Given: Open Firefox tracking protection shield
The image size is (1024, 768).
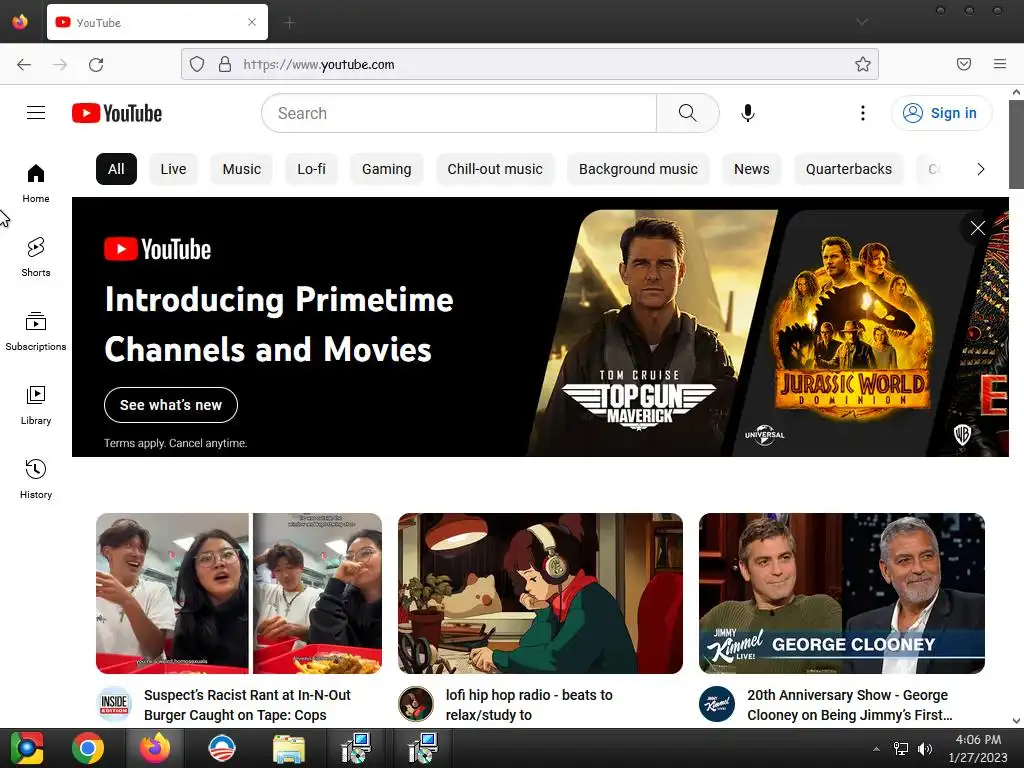Looking at the screenshot, I should (197, 64).
